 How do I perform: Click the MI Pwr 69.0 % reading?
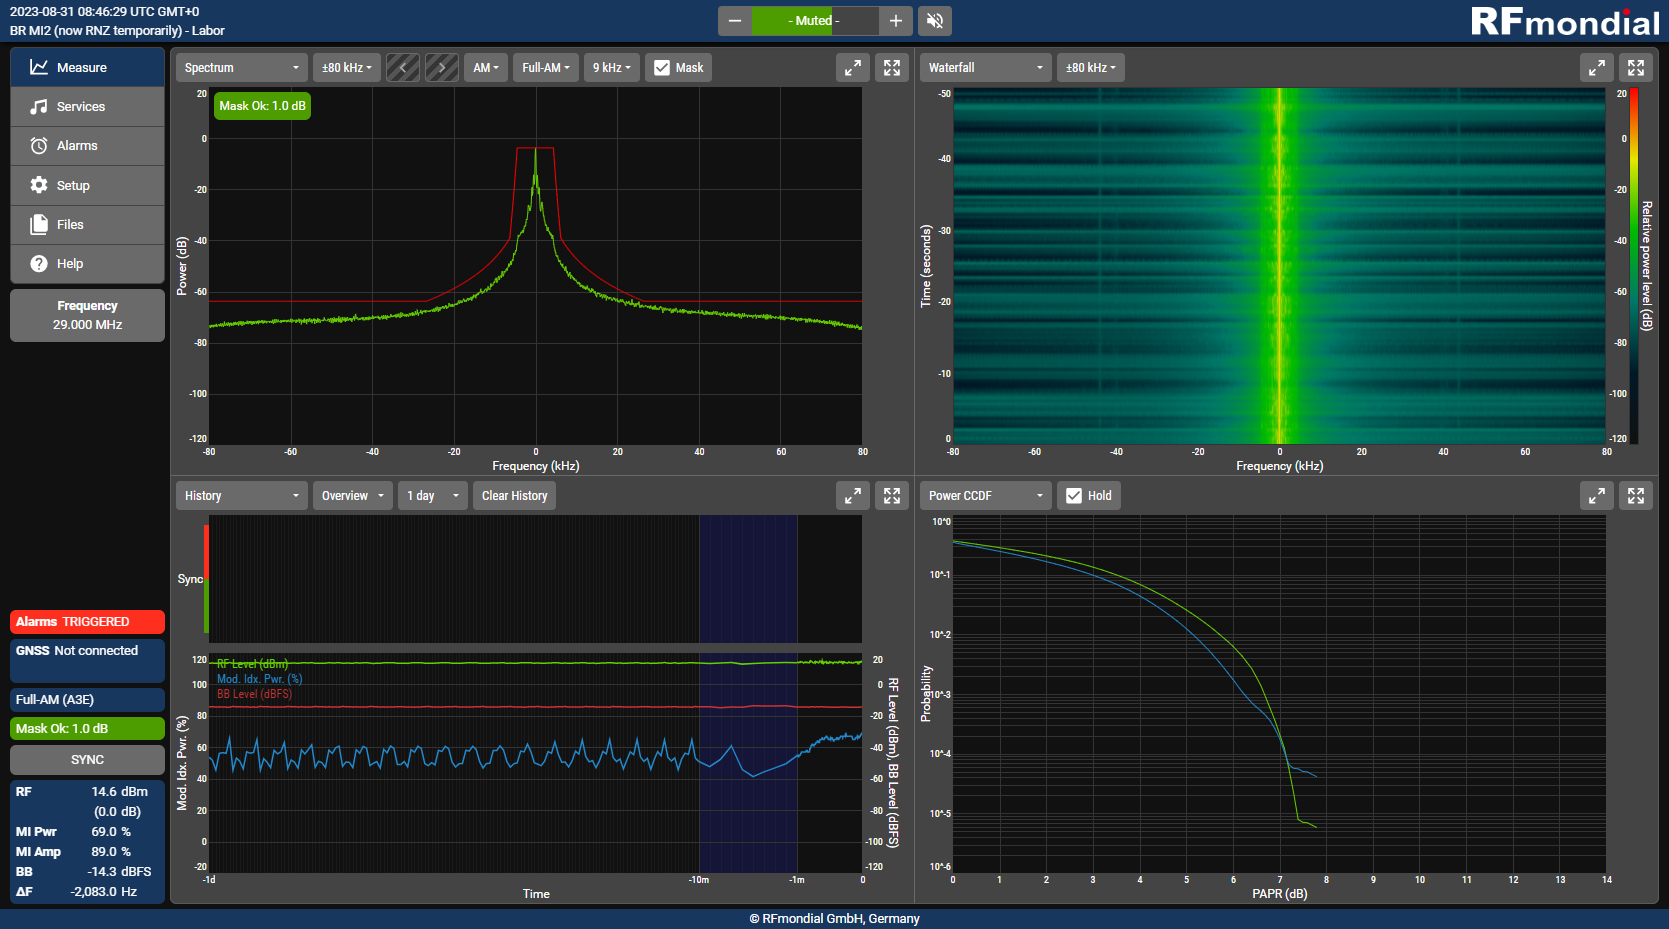[x=87, y=832]
